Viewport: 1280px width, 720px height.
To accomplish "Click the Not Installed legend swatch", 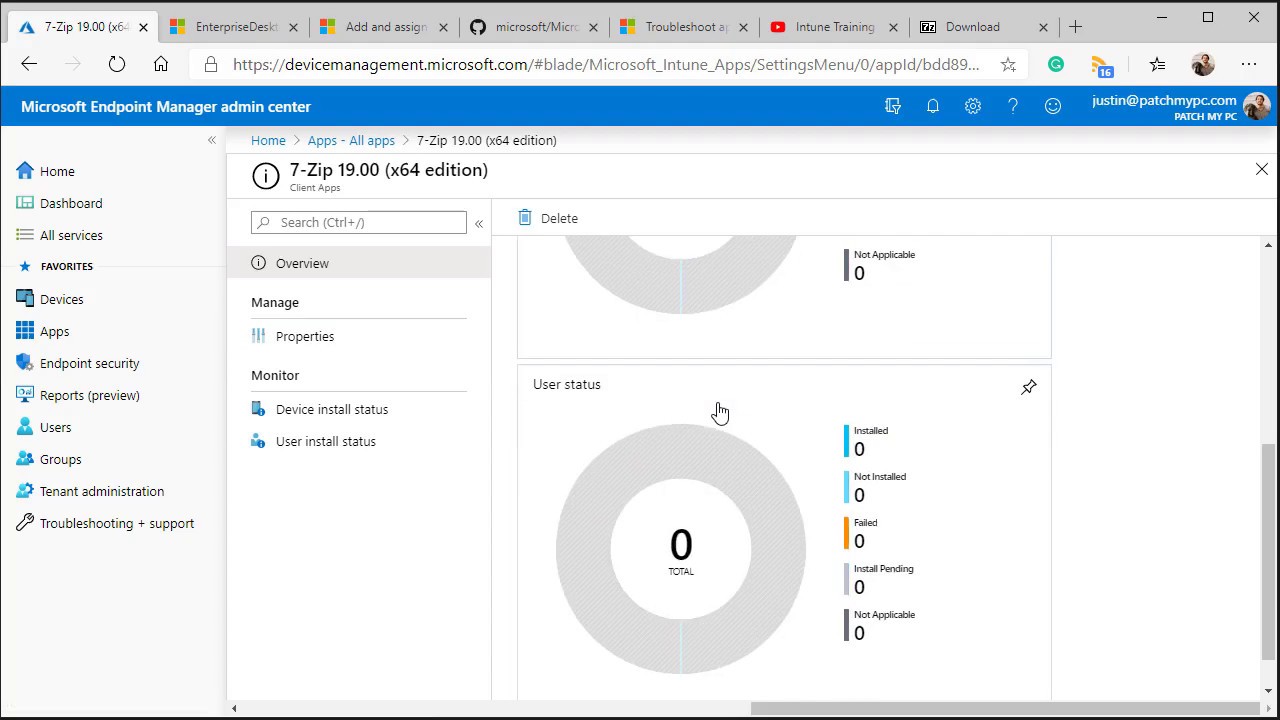I will pyautogui.click(x=847, y=487).
